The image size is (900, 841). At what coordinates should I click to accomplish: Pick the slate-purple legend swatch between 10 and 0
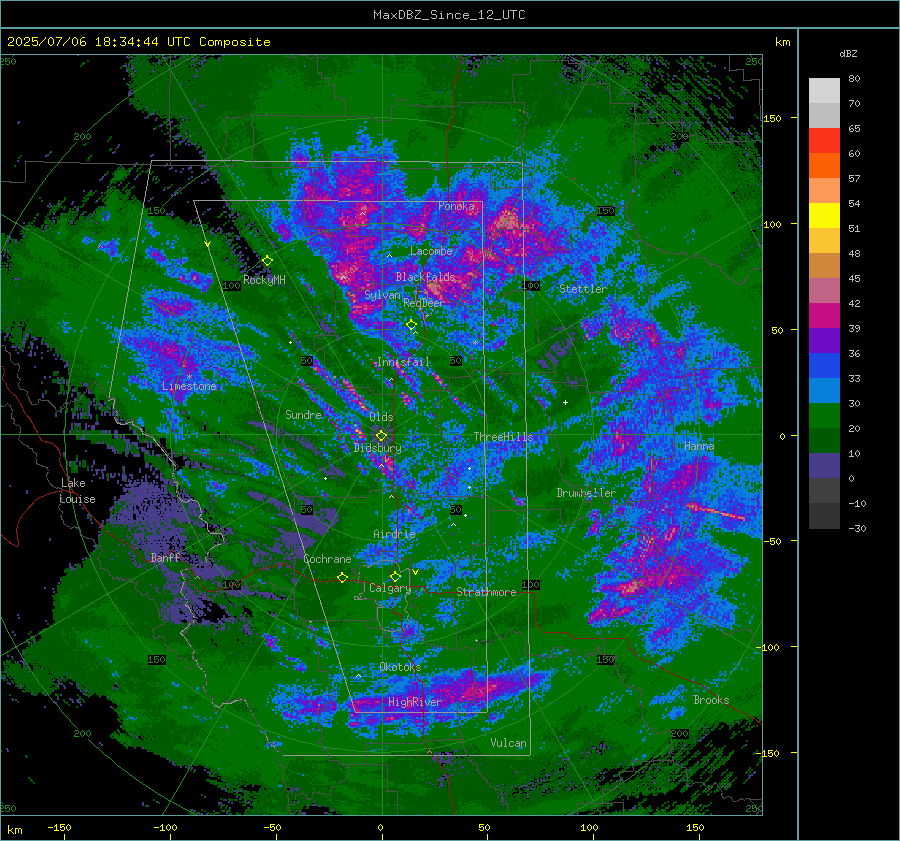click(x=824, y=465)
